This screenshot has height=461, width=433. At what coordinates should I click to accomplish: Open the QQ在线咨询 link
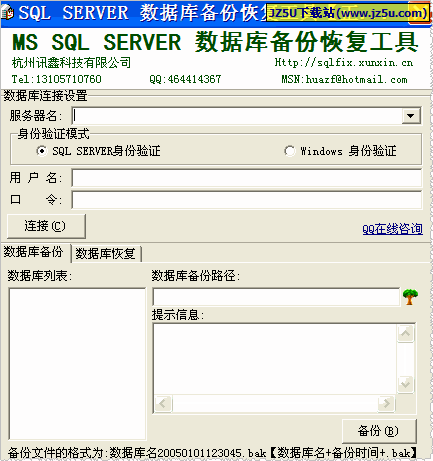pos(392,229)
